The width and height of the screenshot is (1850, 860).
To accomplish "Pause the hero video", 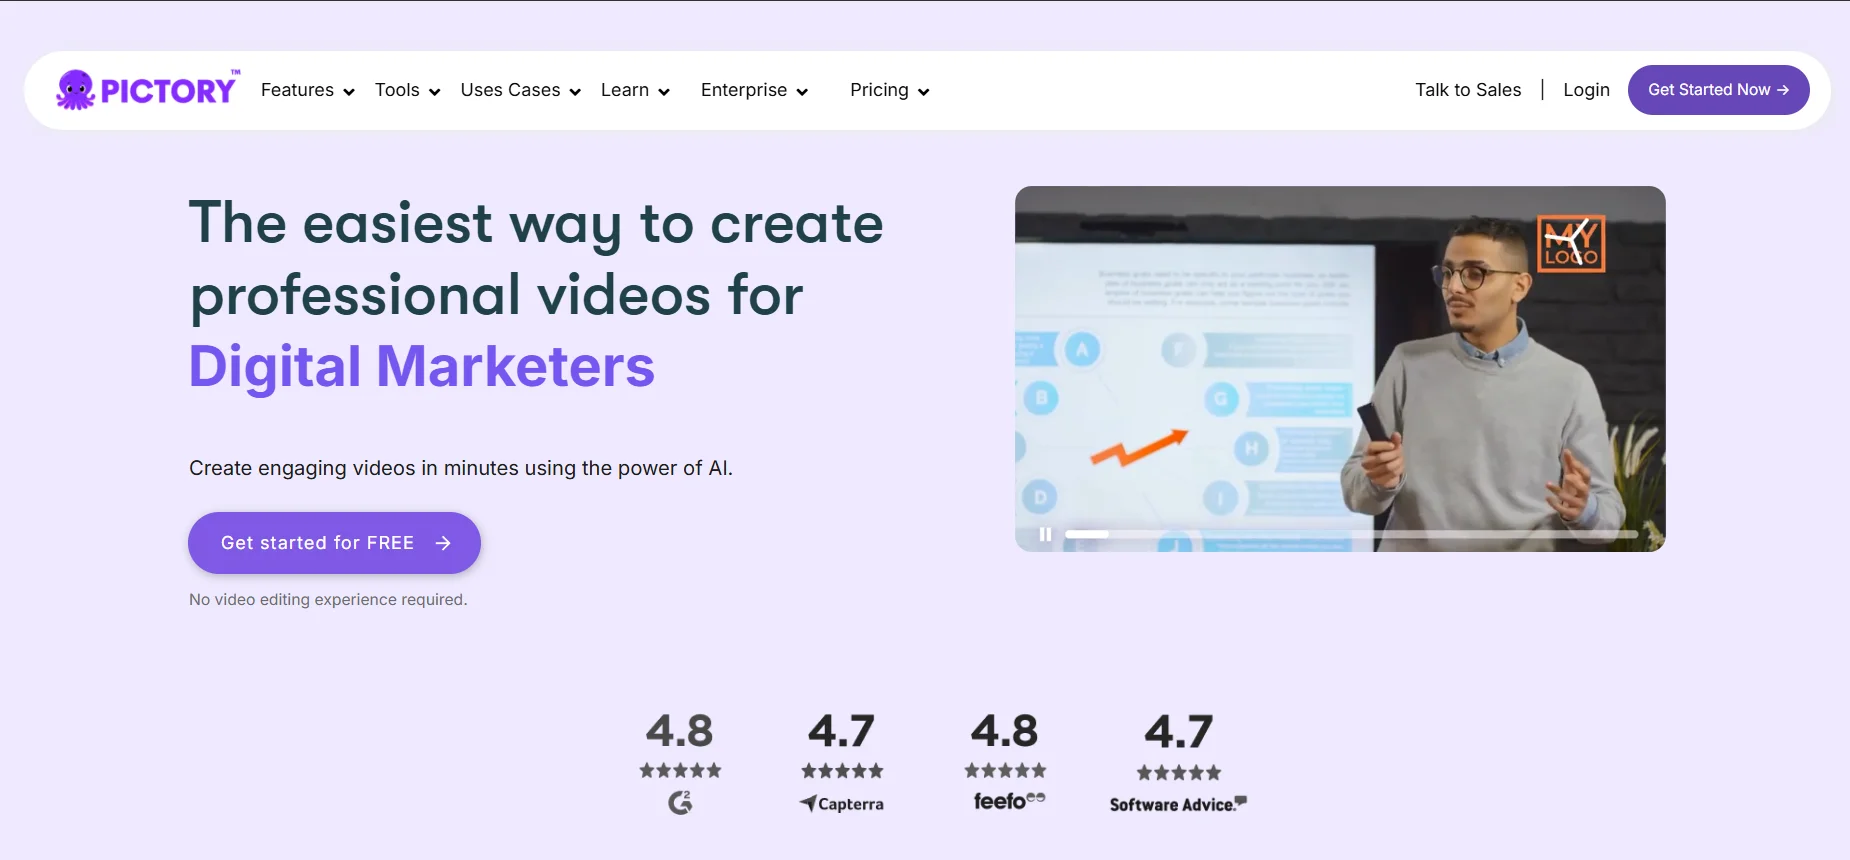I will [x=1045, y=534].
